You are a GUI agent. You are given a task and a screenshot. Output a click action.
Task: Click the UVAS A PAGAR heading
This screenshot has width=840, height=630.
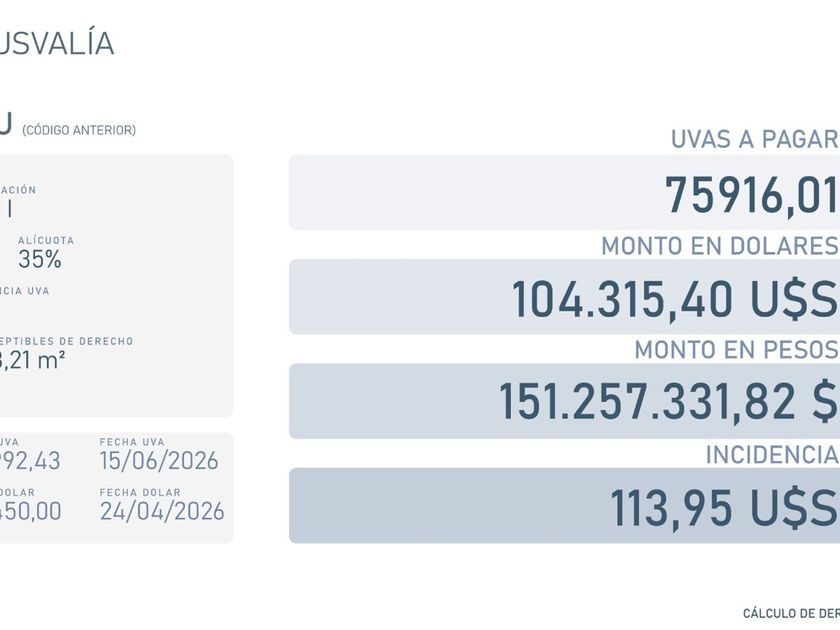point(755,139)
